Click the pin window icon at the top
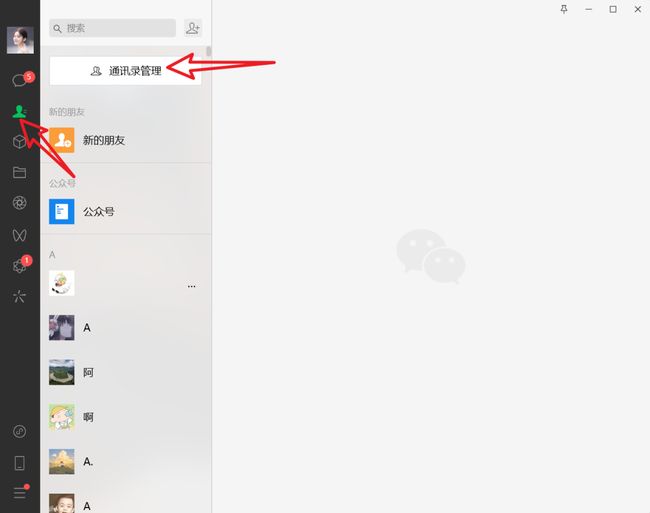This screenshot has height=513, width=650. [564, 9]
